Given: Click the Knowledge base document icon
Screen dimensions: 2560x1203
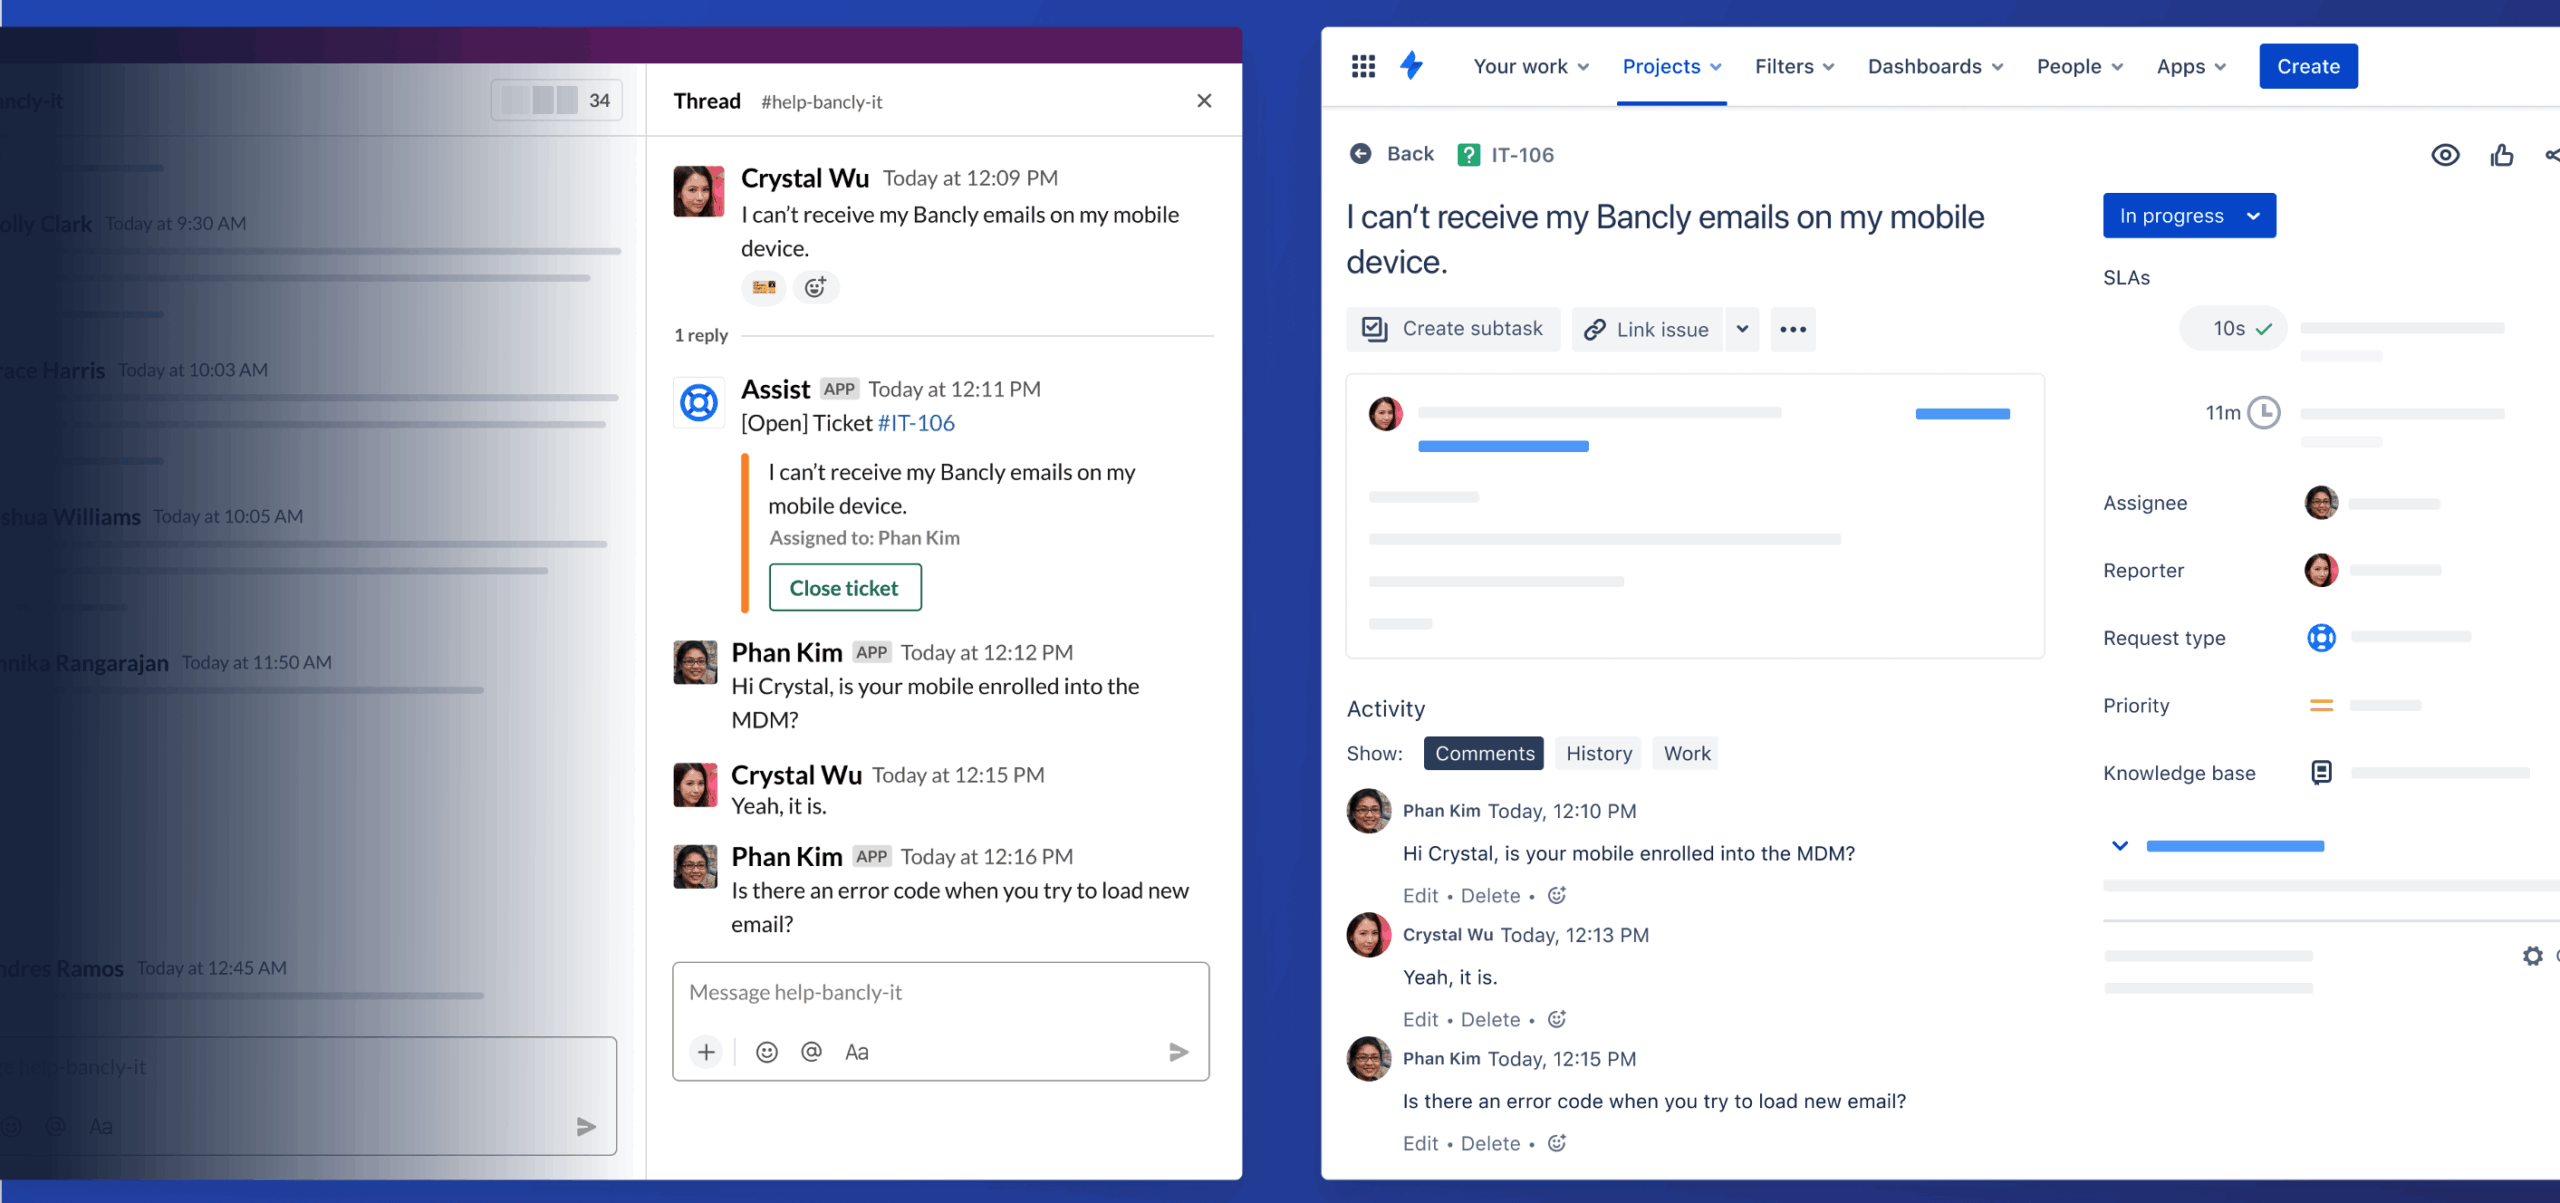Looking at the screenshot, I should (2321, 772).
